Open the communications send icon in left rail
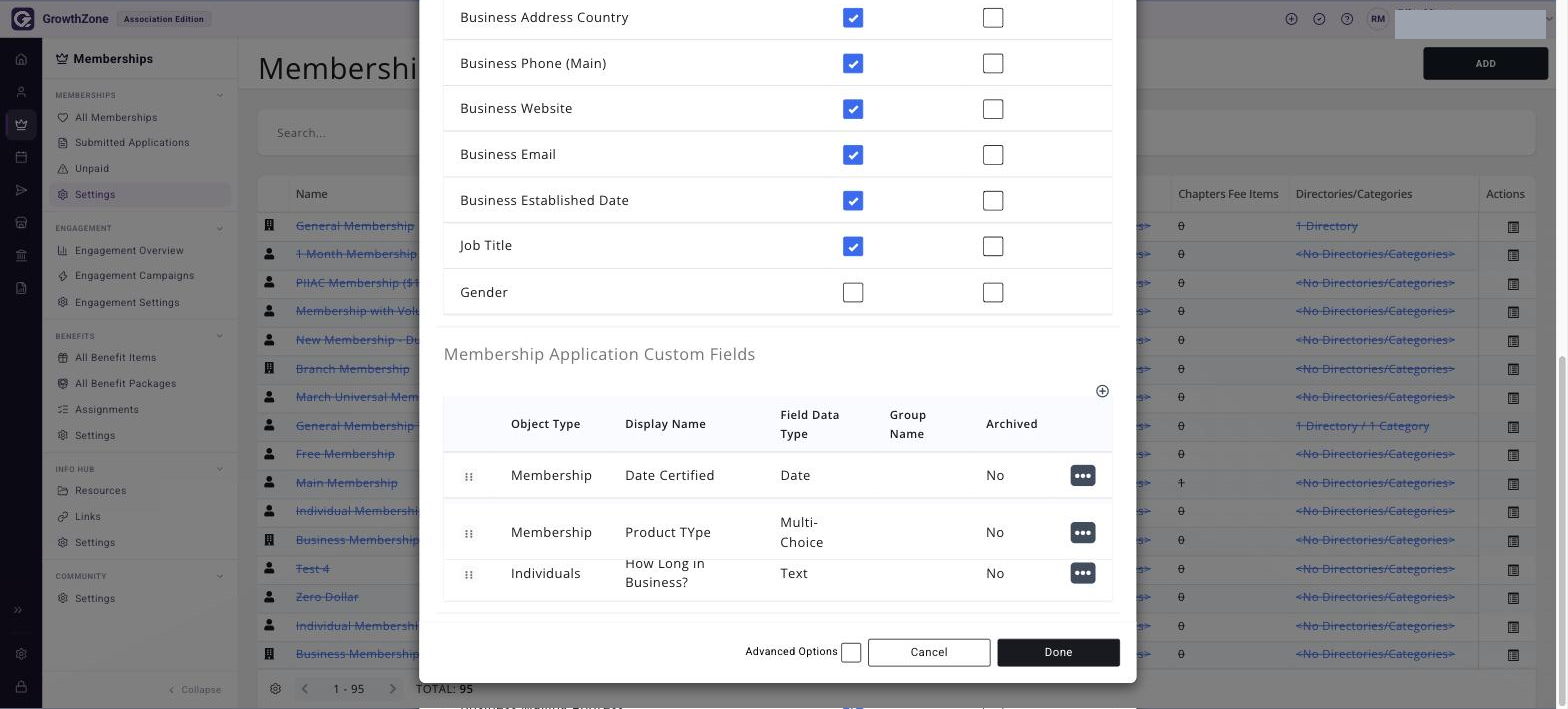 click(21, 190)
